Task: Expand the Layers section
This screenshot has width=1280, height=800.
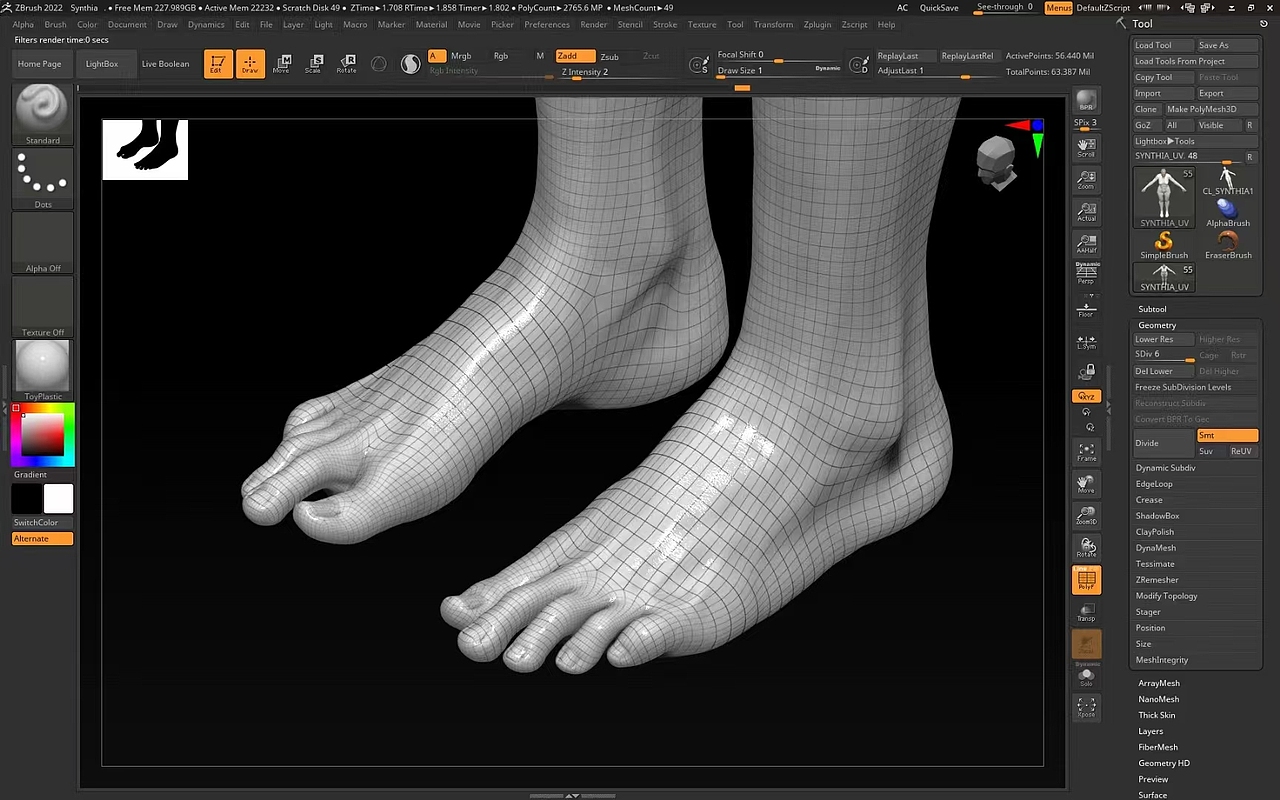Action: tap(1151, 731)
